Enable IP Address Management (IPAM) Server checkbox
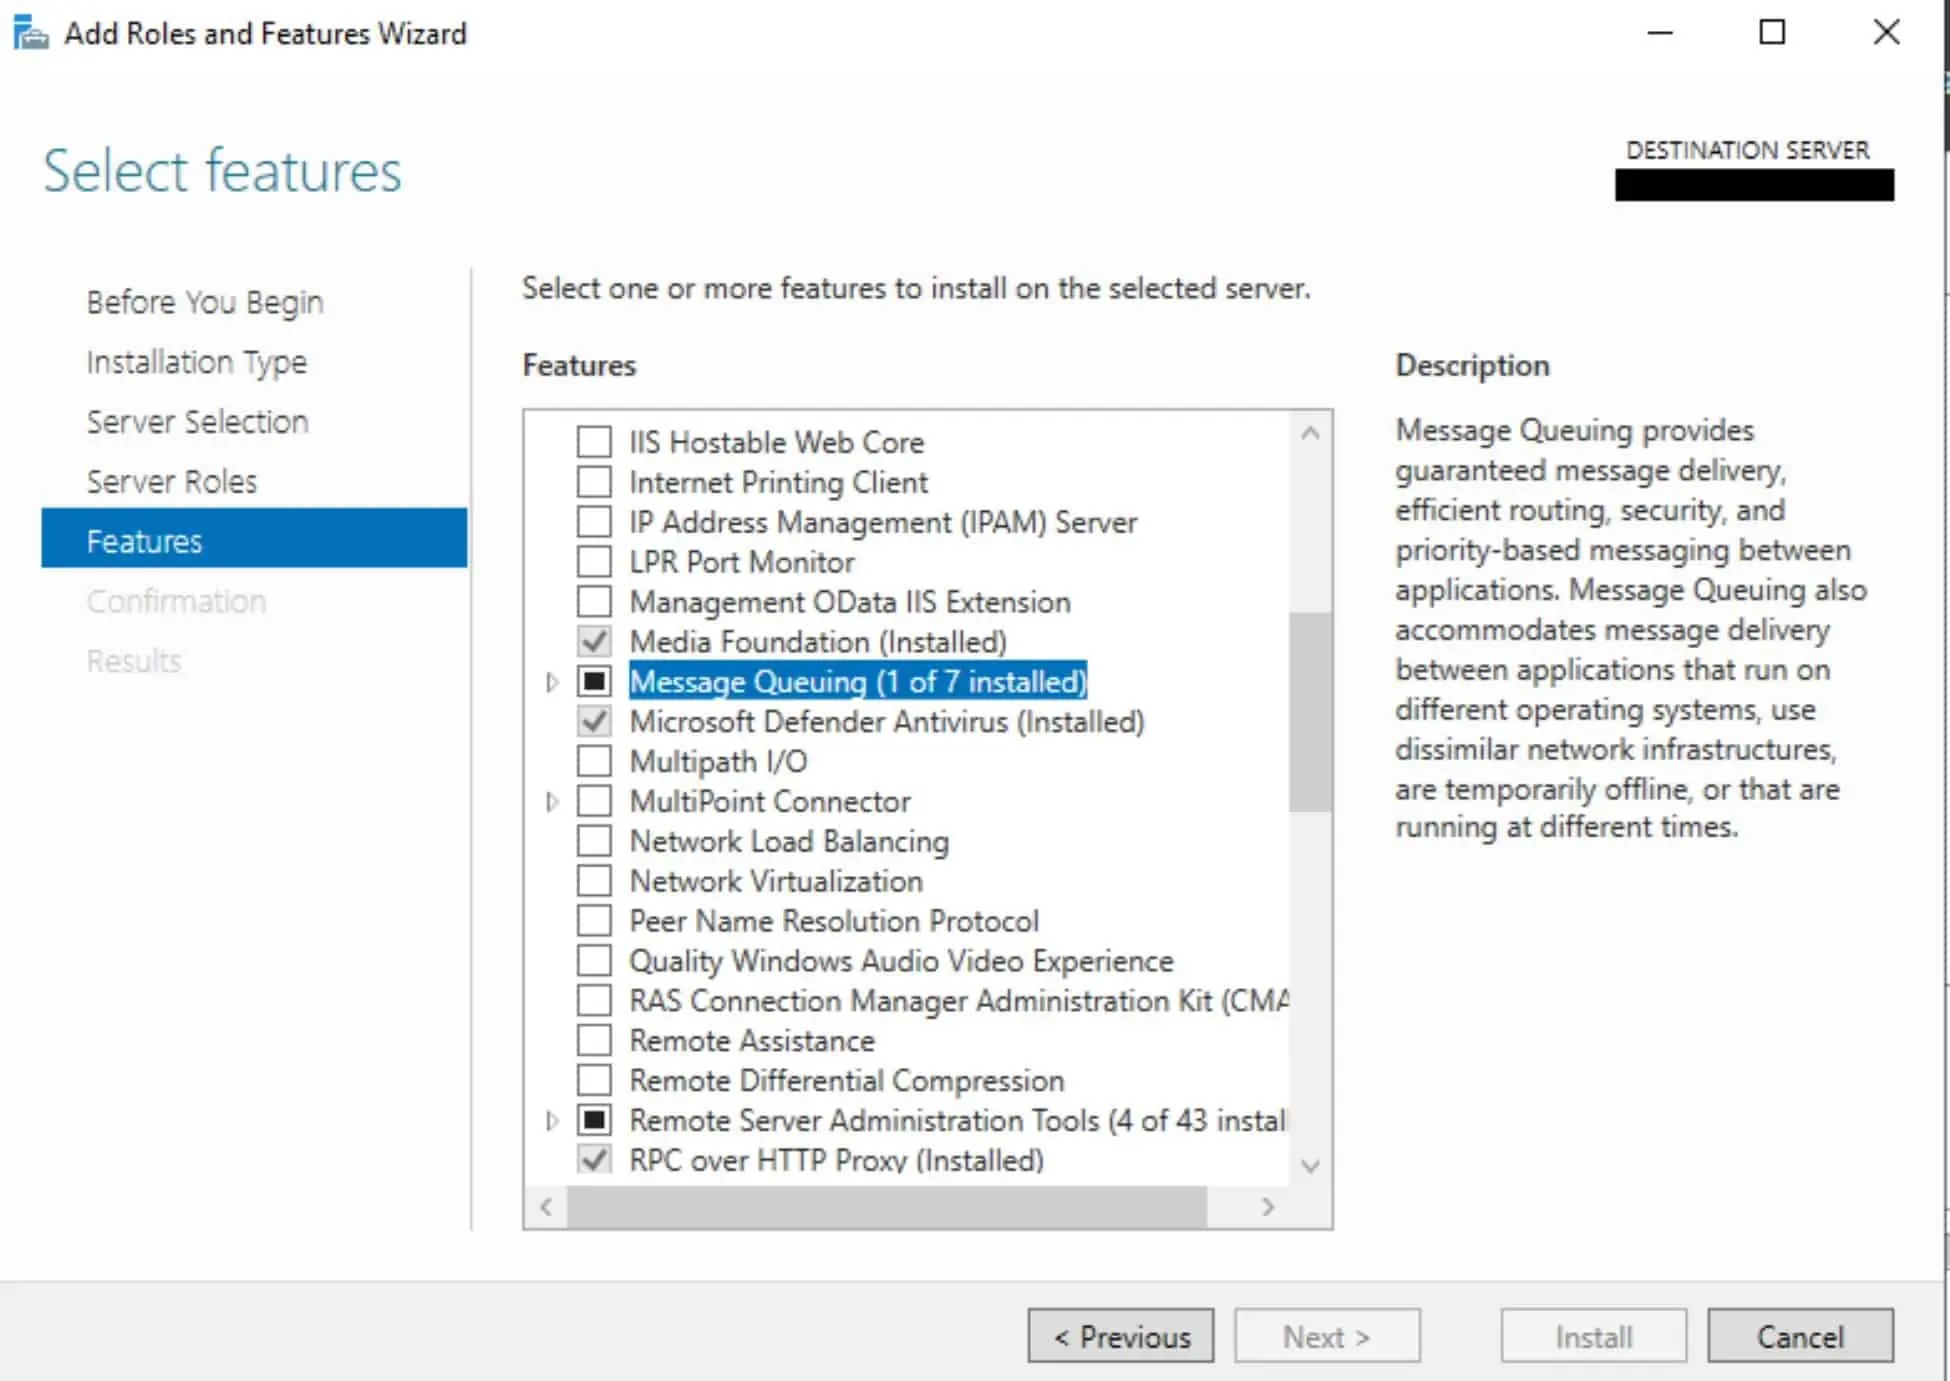The height and width of the screenshot is (1381, 1950). [594, 522]
